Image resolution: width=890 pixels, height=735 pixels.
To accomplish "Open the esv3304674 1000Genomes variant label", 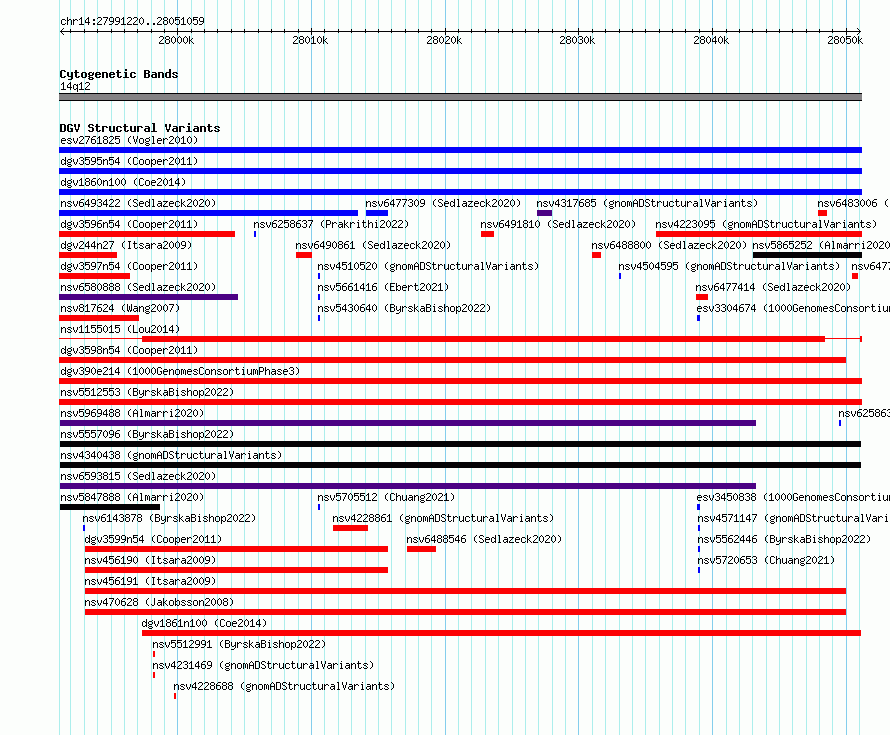I will coord(793,308).
